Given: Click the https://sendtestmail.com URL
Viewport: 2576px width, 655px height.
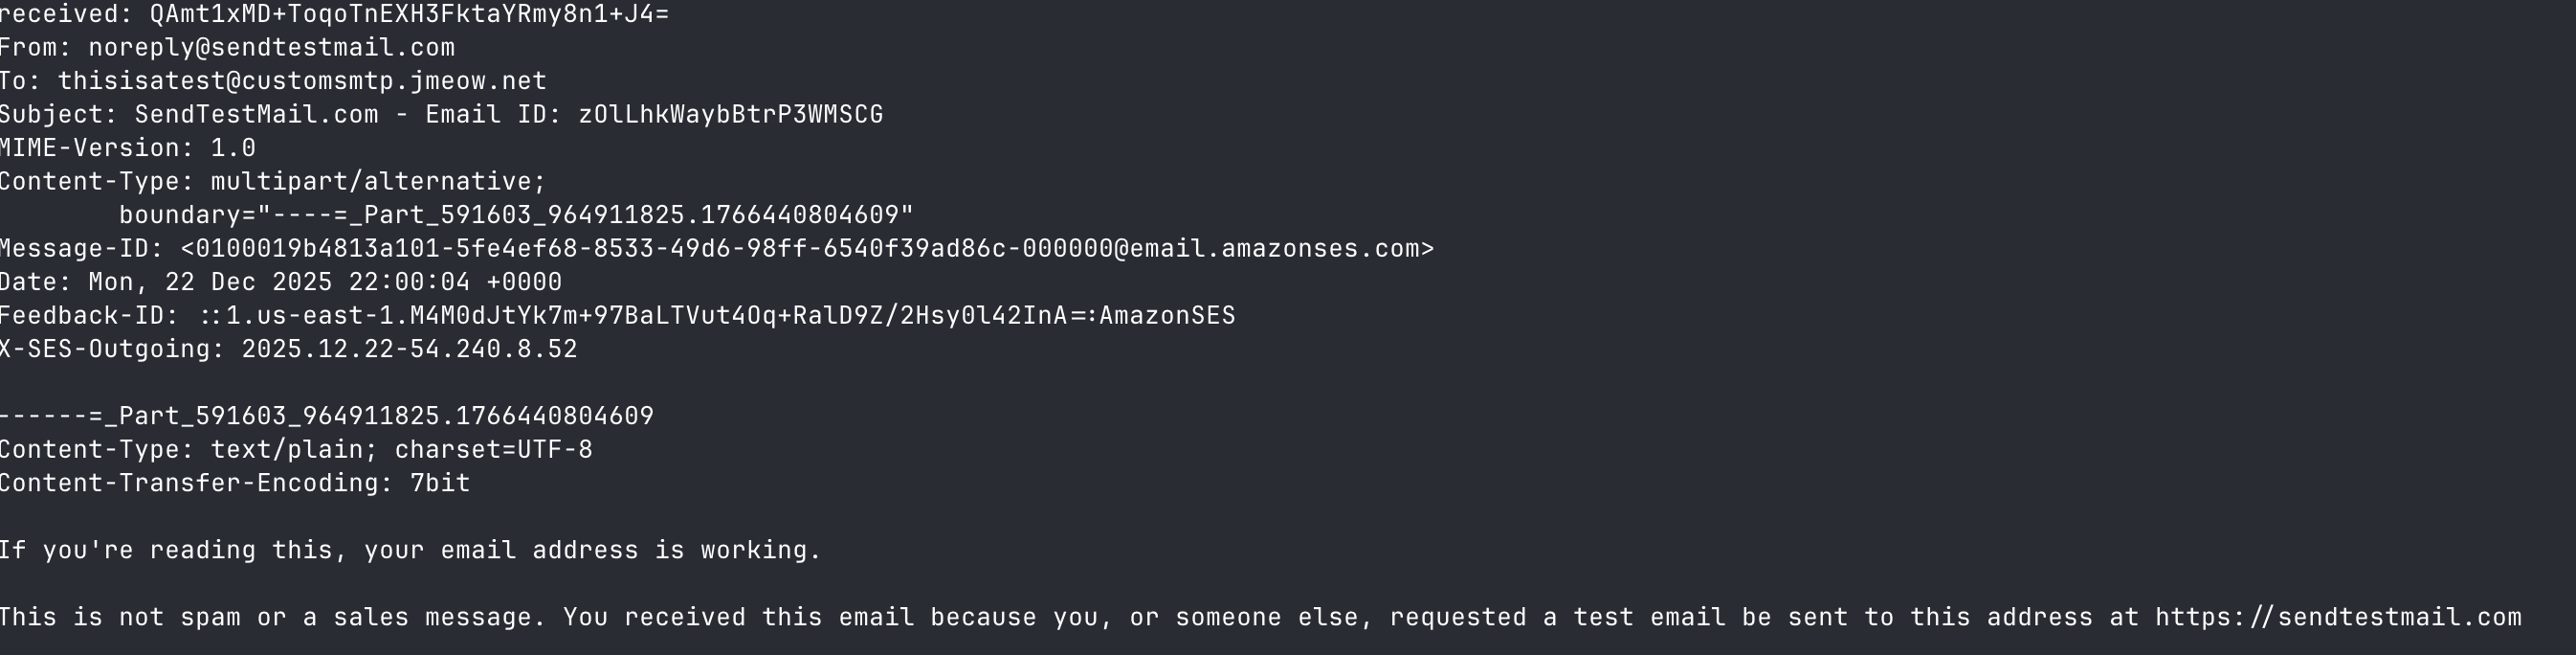Looking at the screenshot, I should (2337, 617).
